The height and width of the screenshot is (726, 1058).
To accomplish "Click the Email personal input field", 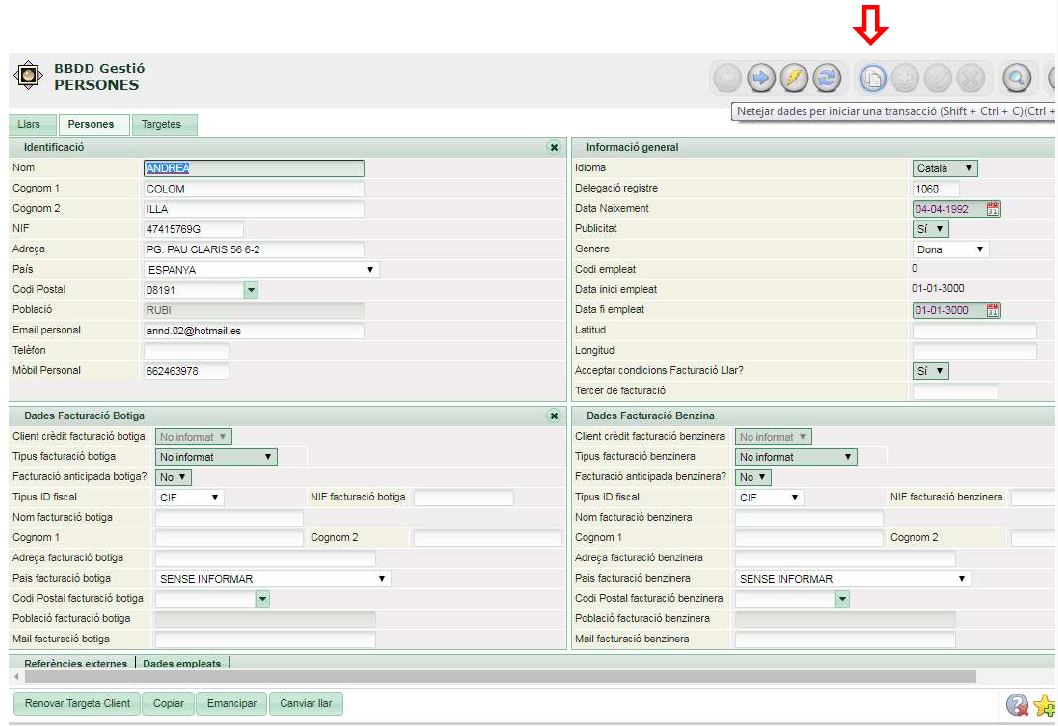I will pyautogui.click(x=255, y=330).
